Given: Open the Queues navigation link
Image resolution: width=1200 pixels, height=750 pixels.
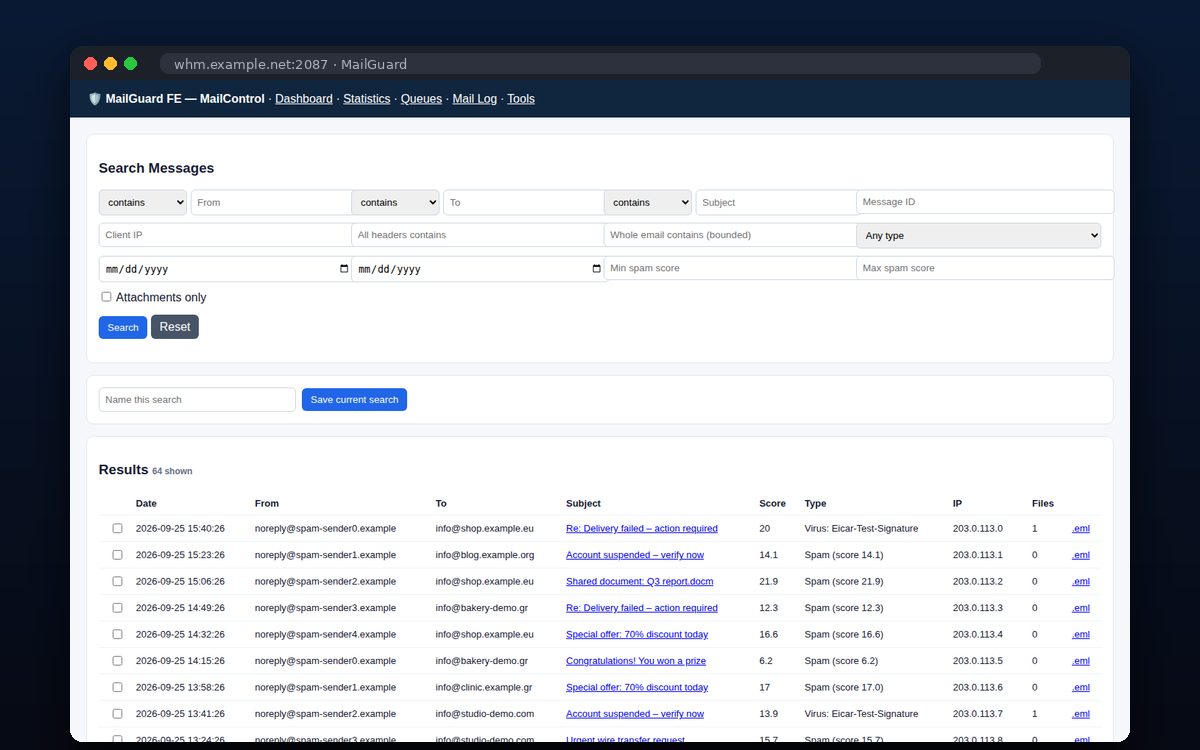Looking at the screenshot, I should (x=421, y=99).
